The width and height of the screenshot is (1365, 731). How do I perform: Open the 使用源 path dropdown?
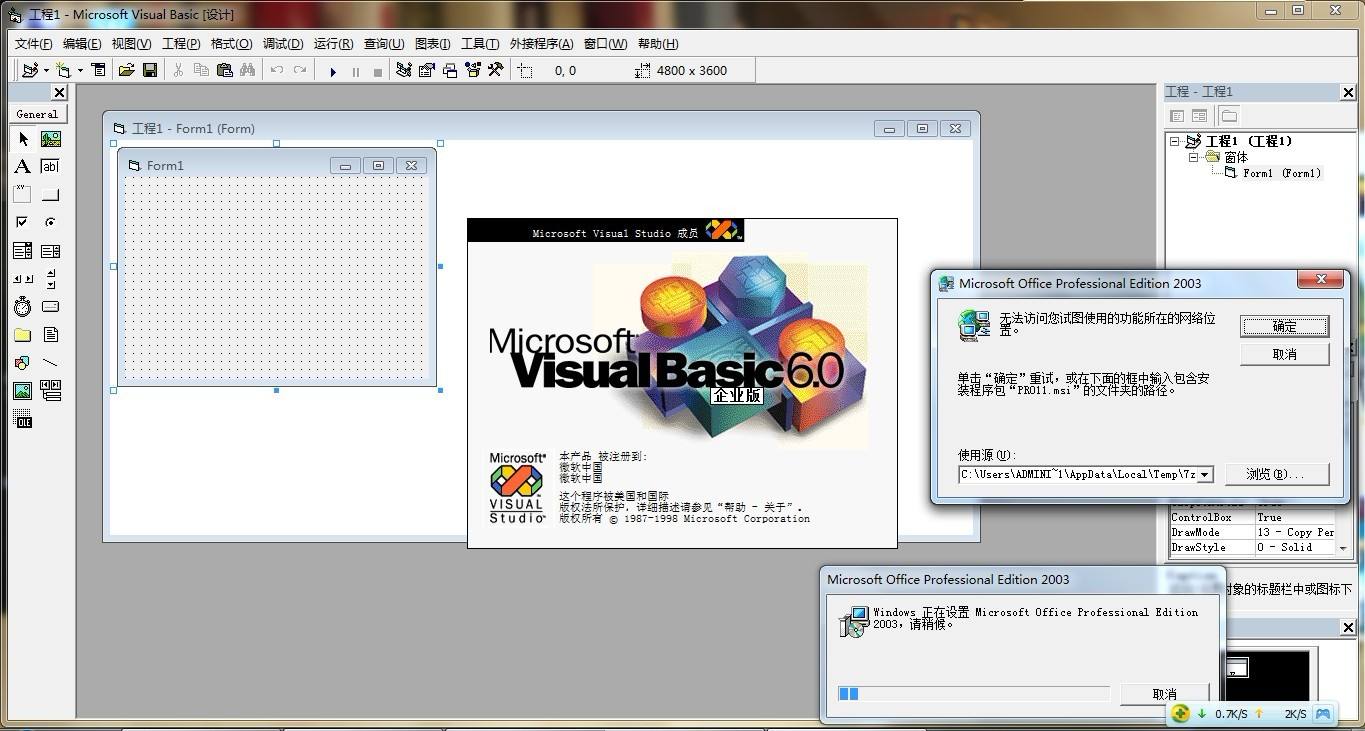pyautogui.click(x=1205, y=474)
